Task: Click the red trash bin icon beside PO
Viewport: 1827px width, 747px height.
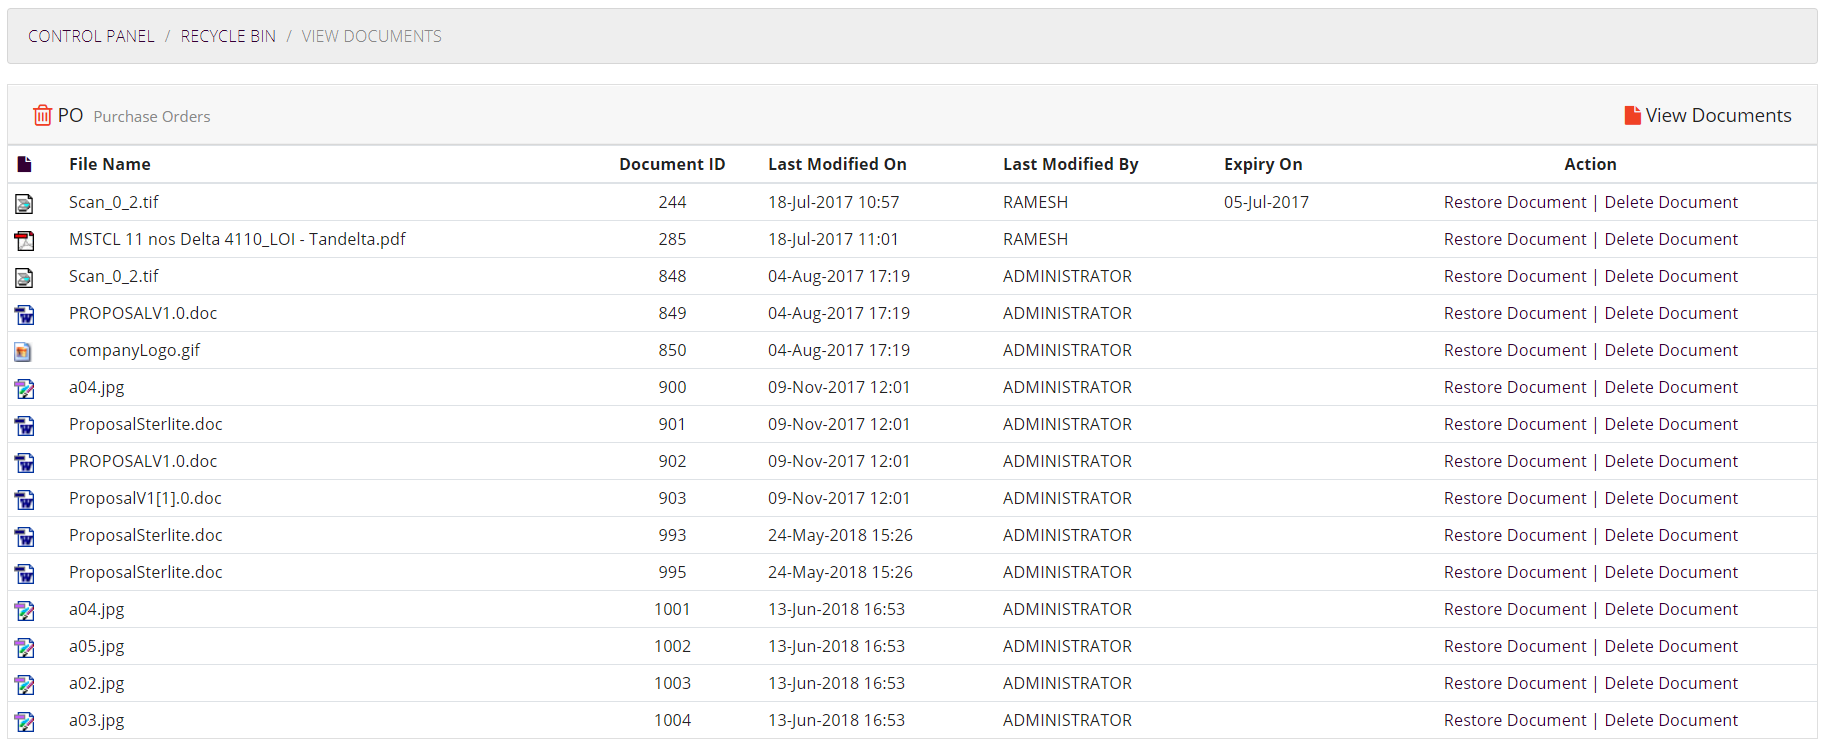Action: click(x=42, y=115)
